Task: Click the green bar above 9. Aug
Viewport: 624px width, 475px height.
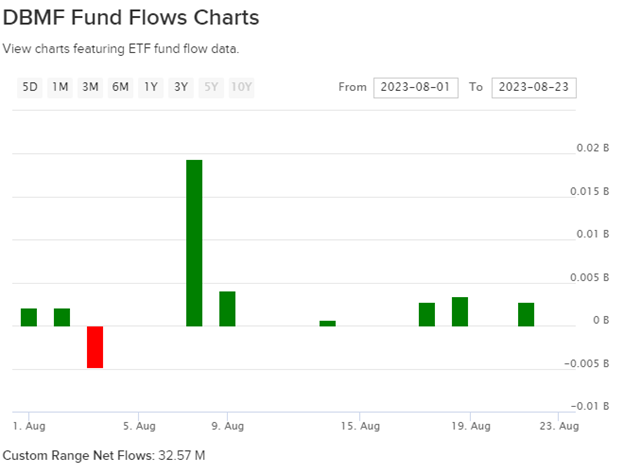Action: (227, 309)
